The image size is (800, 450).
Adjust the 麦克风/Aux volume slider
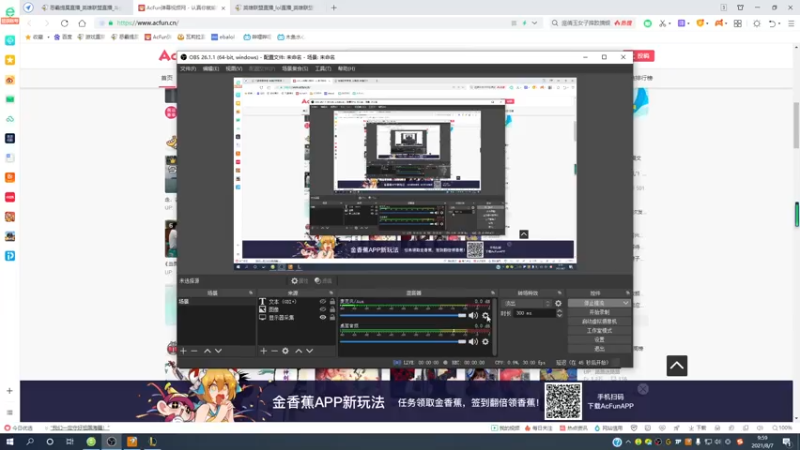coord(403,315)
